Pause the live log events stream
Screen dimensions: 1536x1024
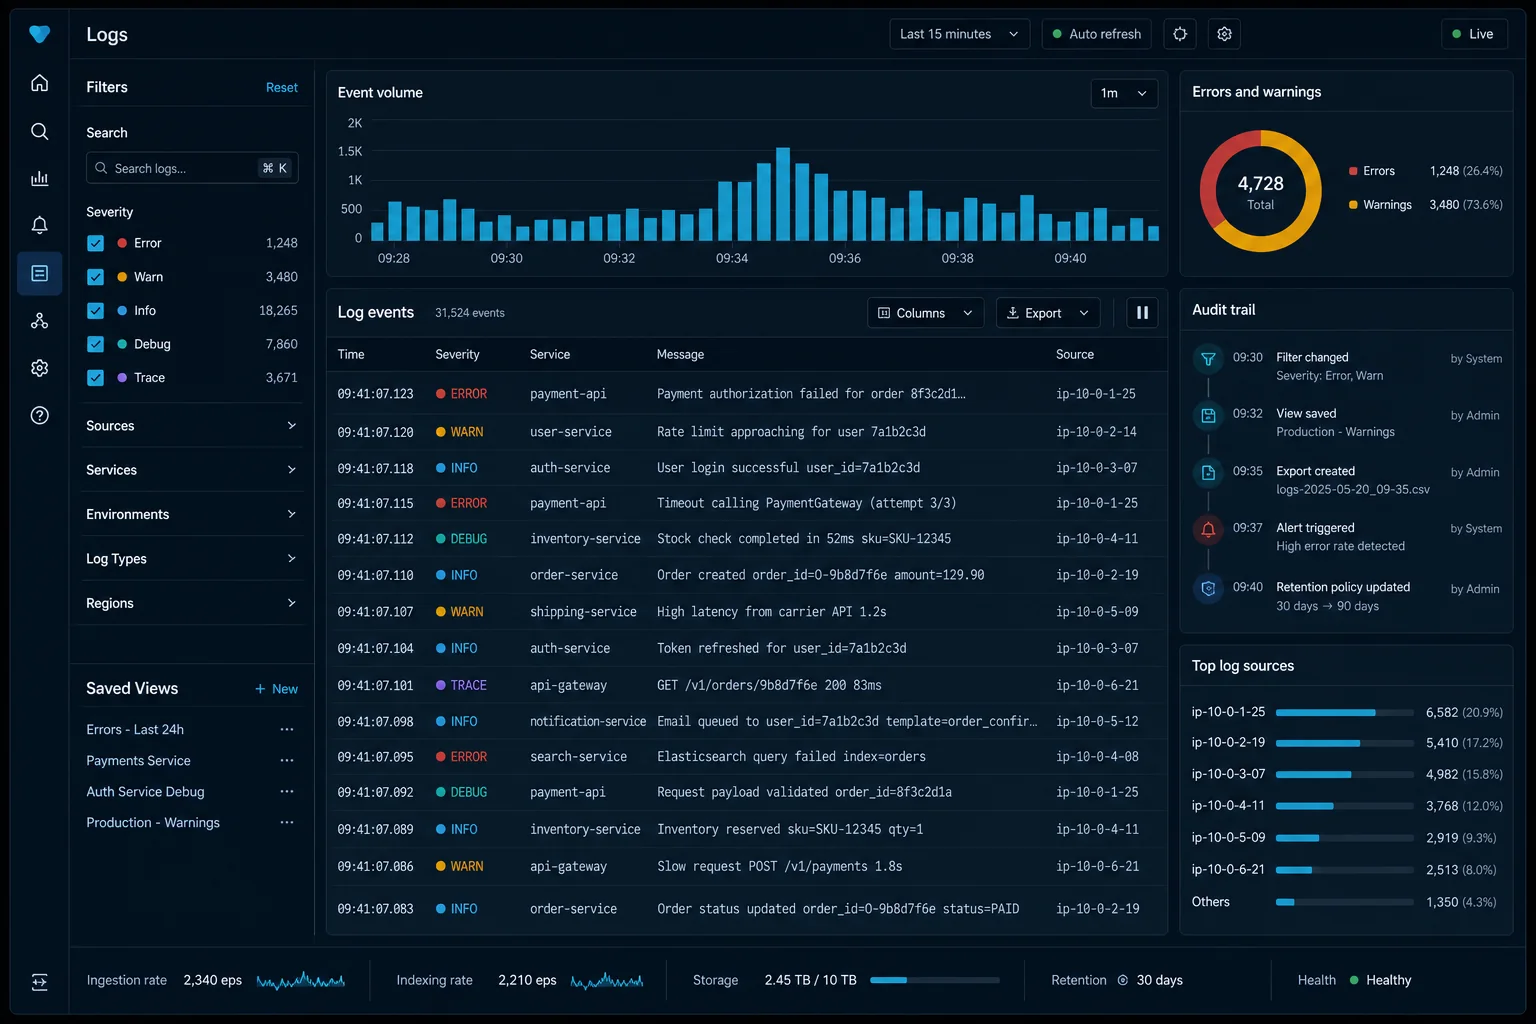[x=1142, y=313]
